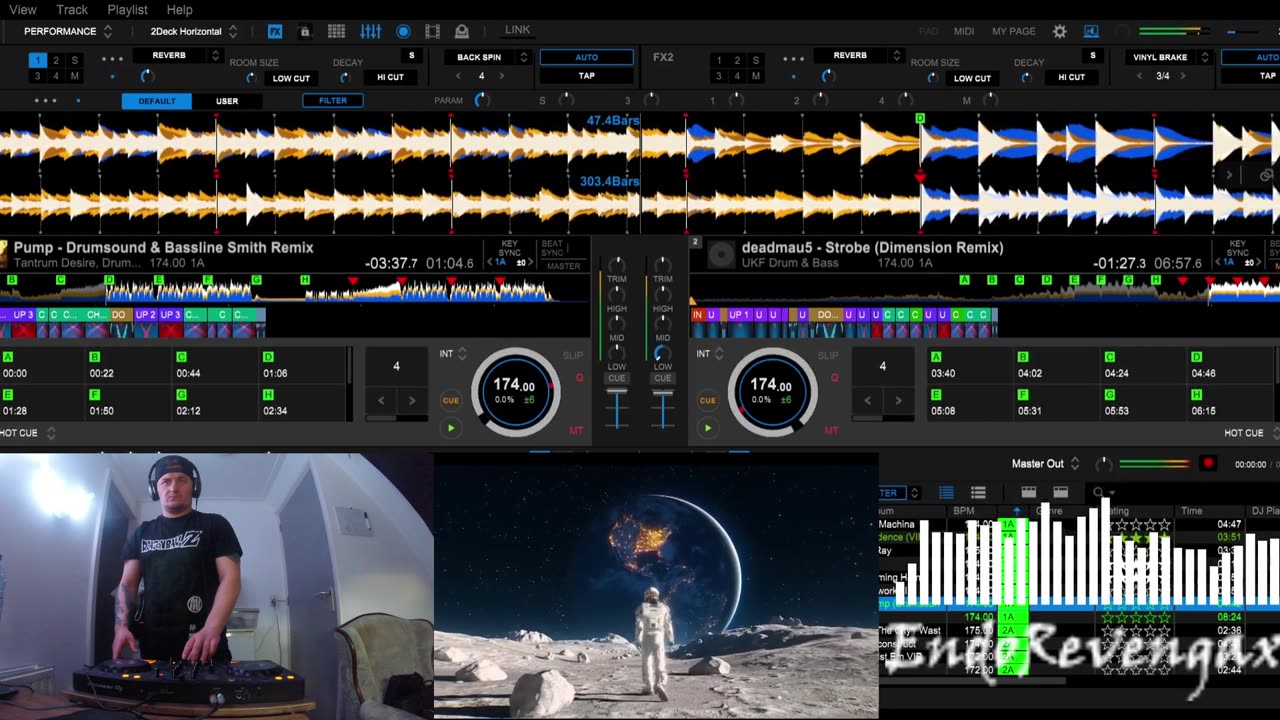Open the View menu

click(x=22, y=10)
